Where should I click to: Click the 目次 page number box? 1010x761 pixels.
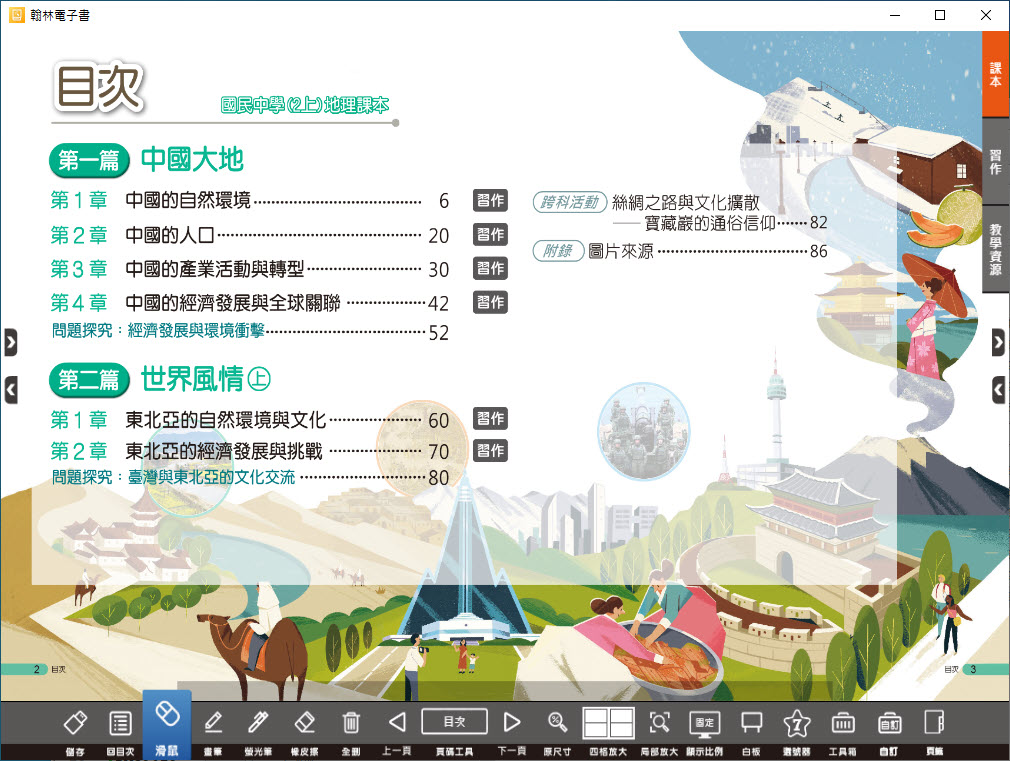(454, 721)
